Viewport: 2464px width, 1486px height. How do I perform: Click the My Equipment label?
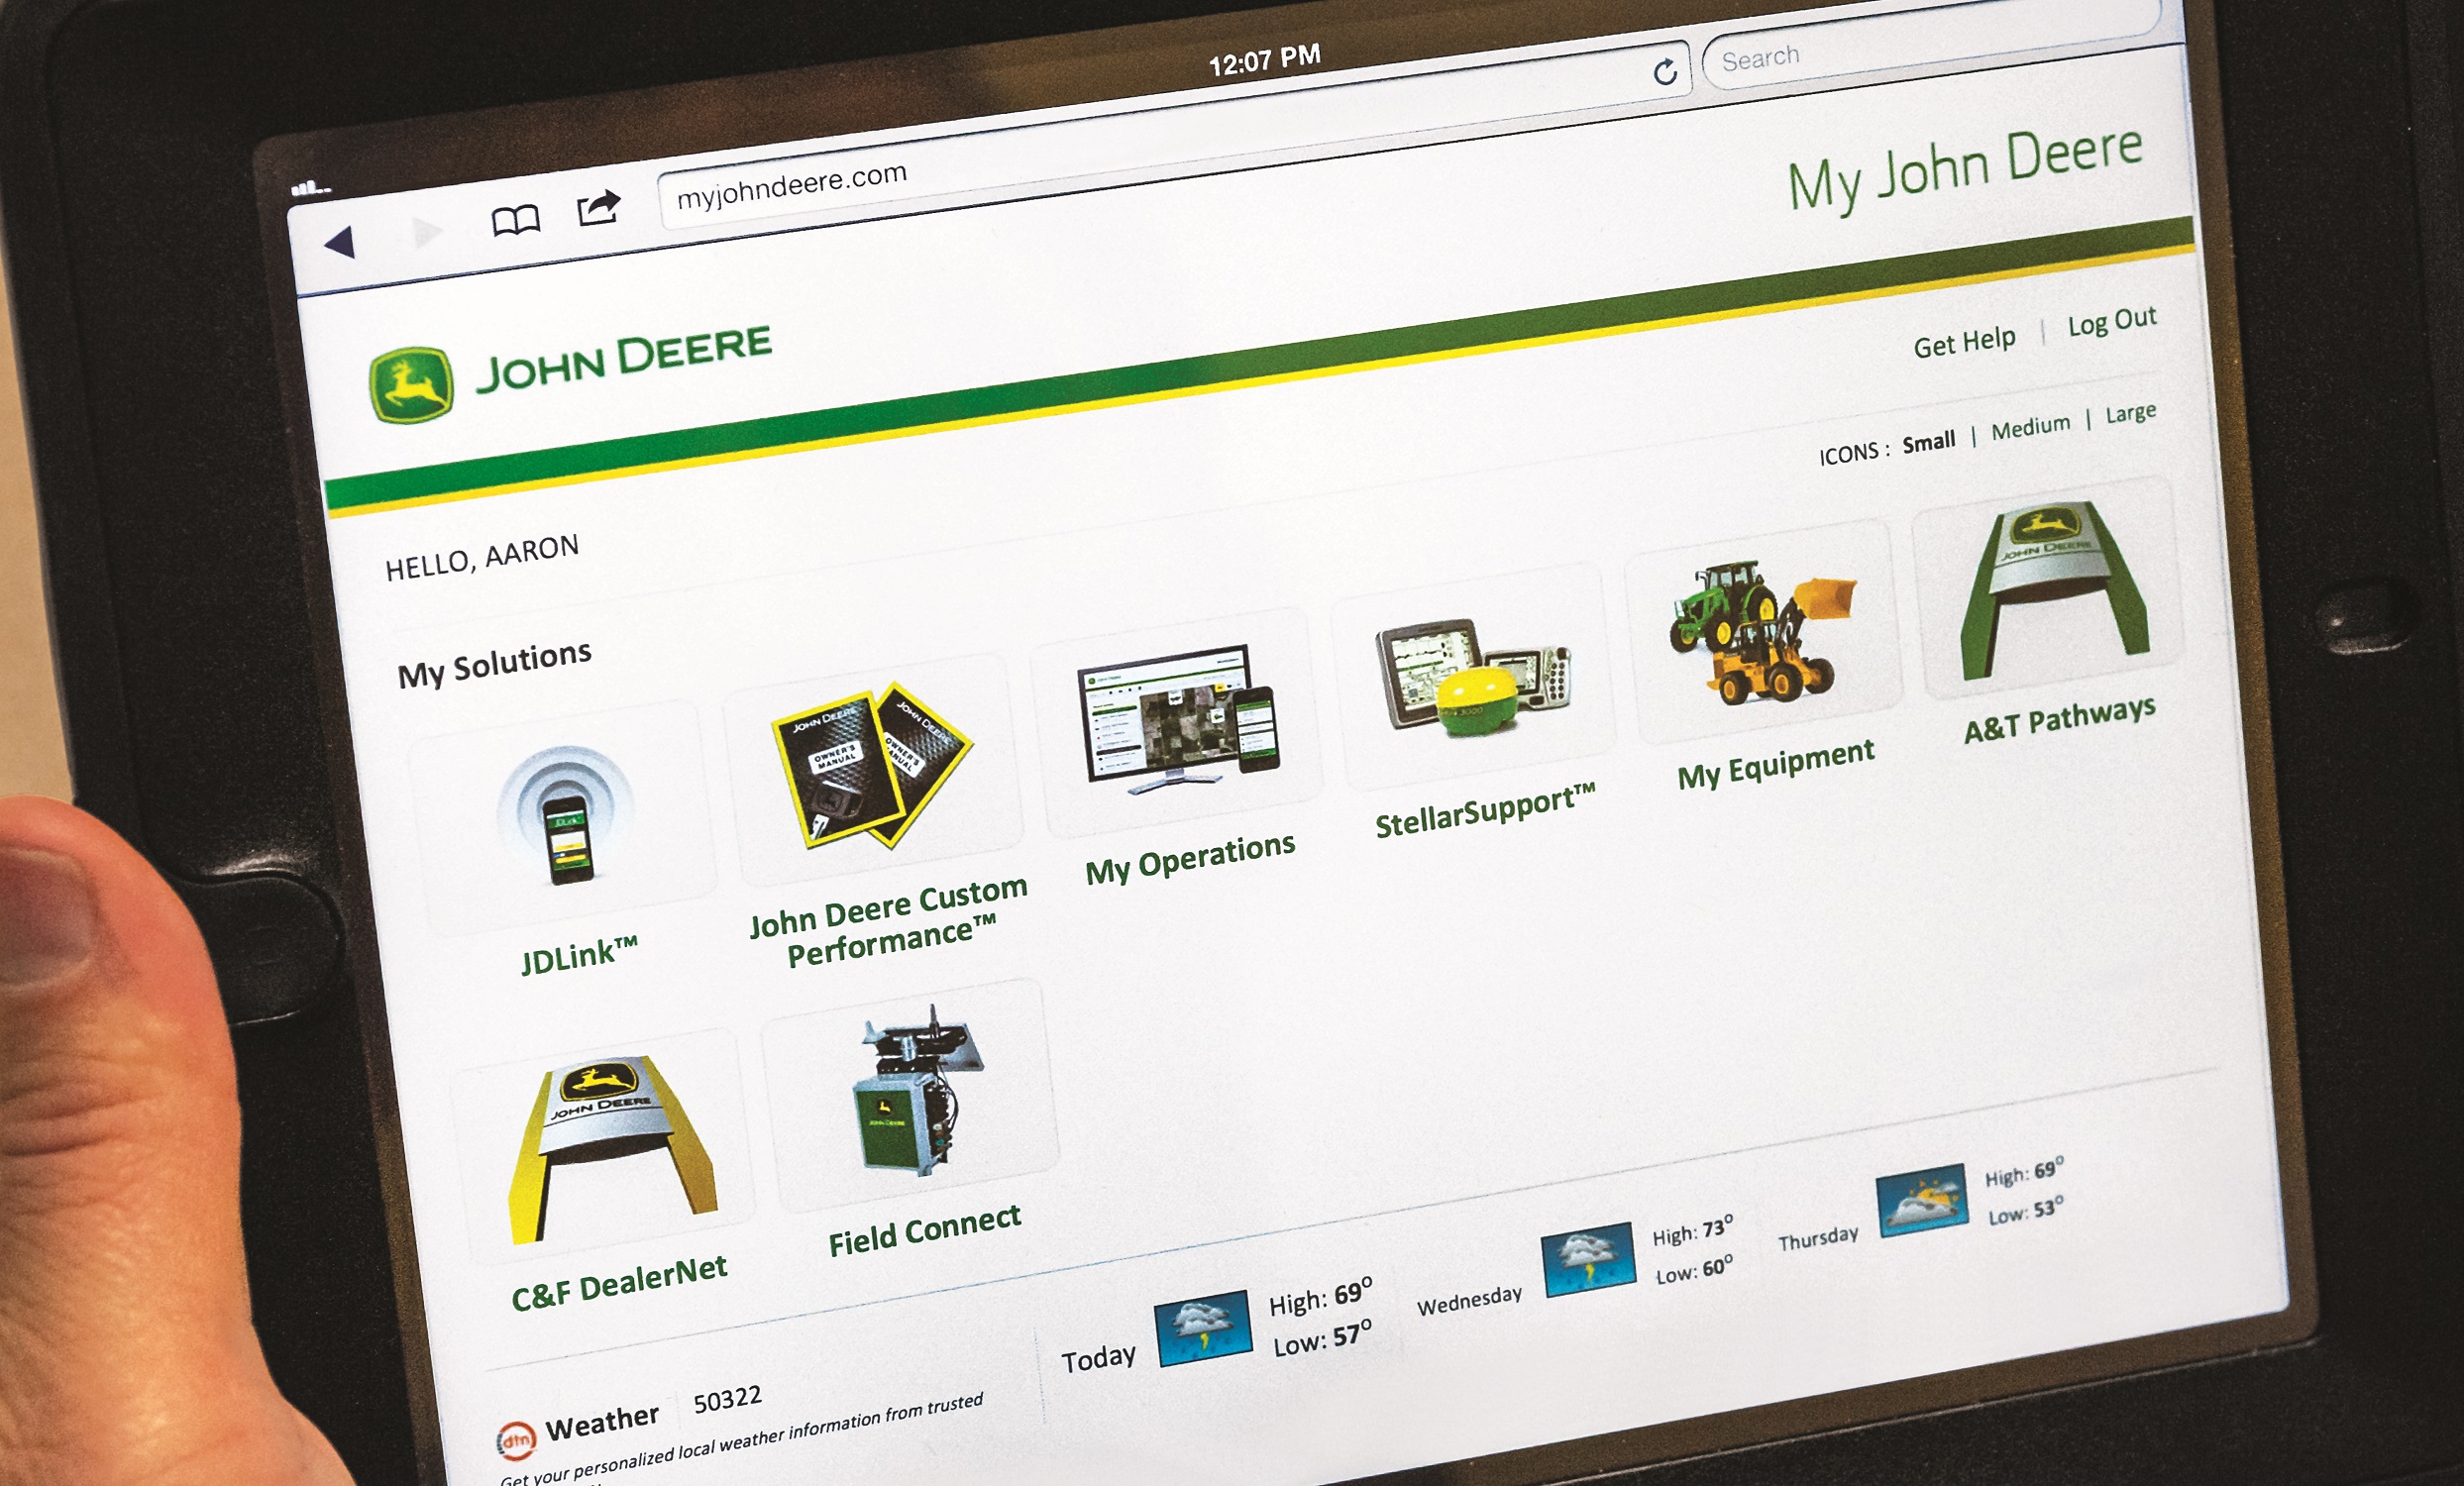(x=1776, y=765)
